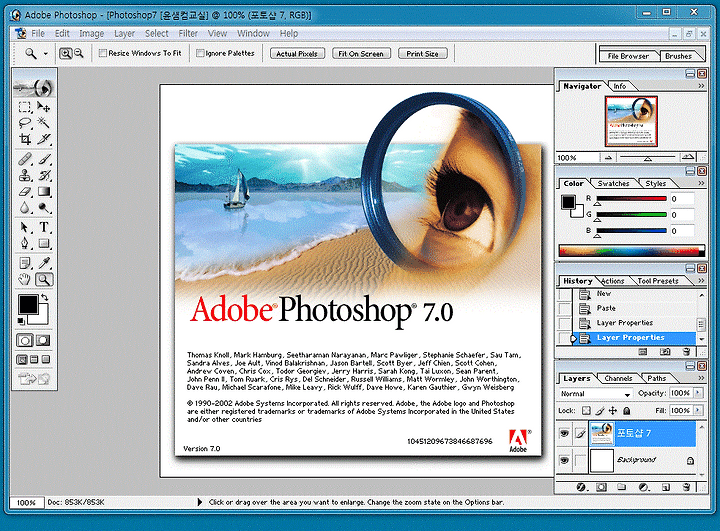The height and width of the screenshot is (531, 720).
Task: Select the Hand tool
Action: click(25, 279)
